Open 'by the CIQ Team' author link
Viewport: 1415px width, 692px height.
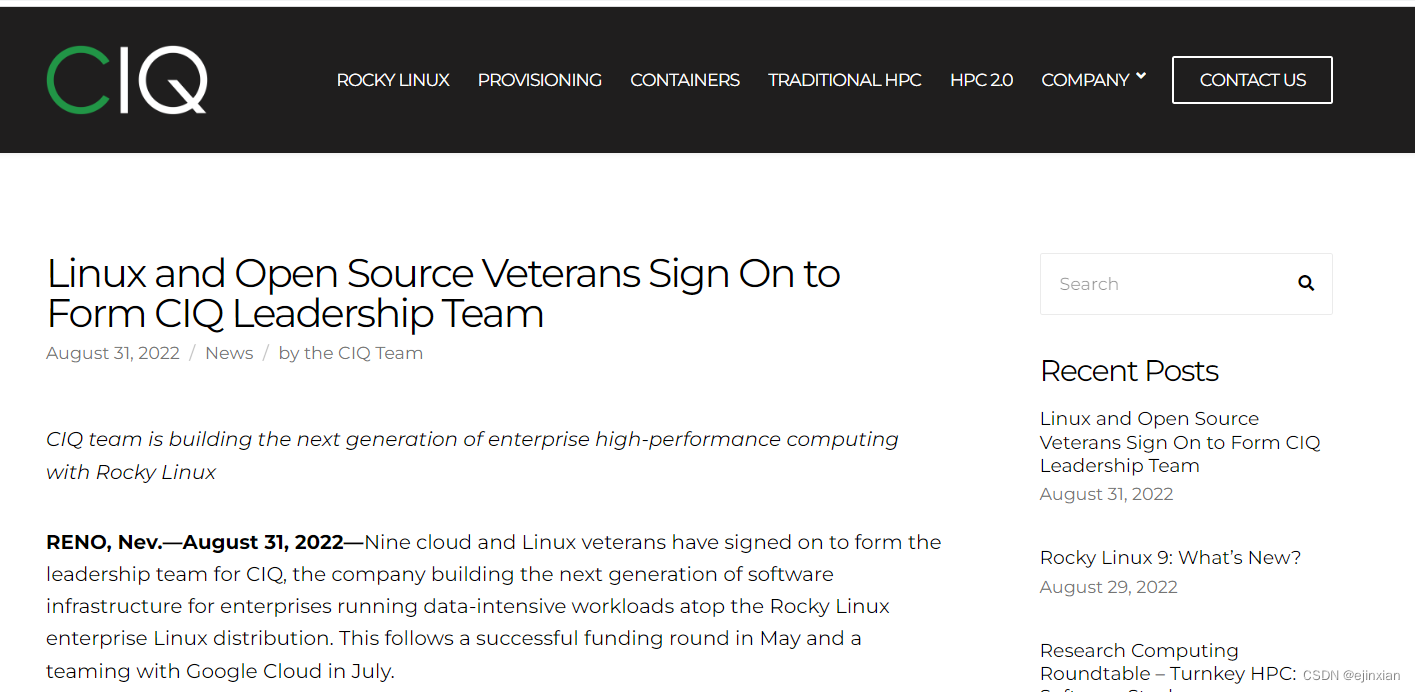coord(351,353)
